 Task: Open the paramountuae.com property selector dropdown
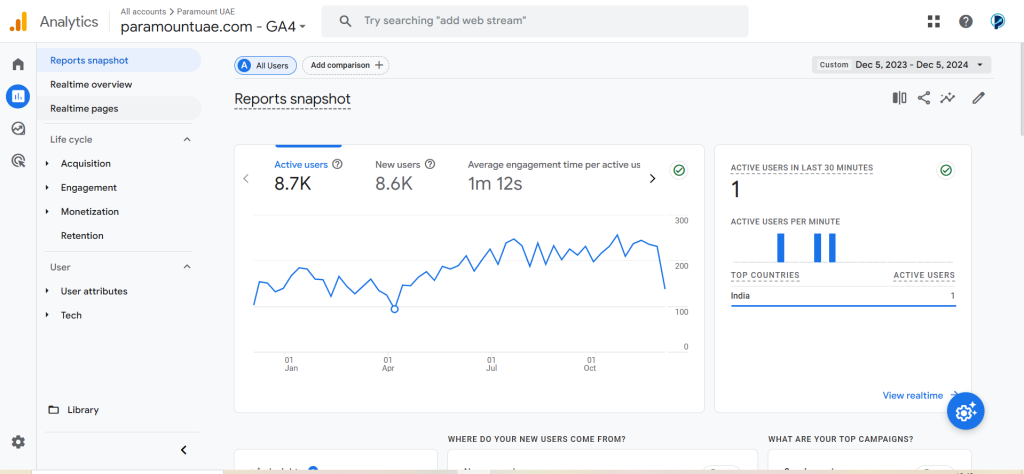pos(213,27)
